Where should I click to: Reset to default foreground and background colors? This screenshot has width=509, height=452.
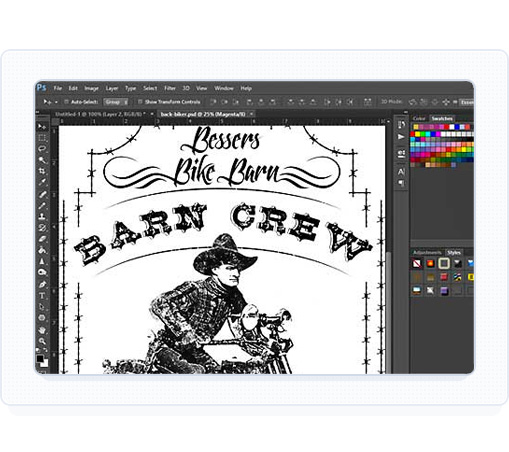point(39,350)
